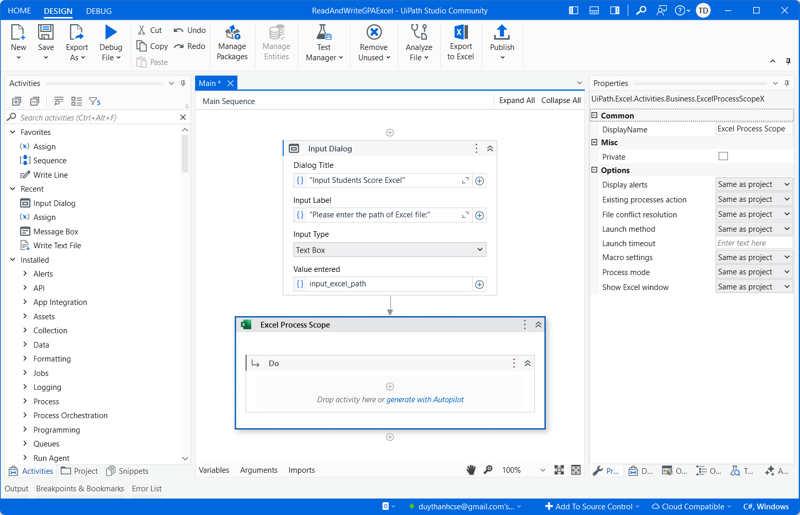800x515 pixels.
Task: Open the Snippets panel tab
Action: click(x=127, y=471)
